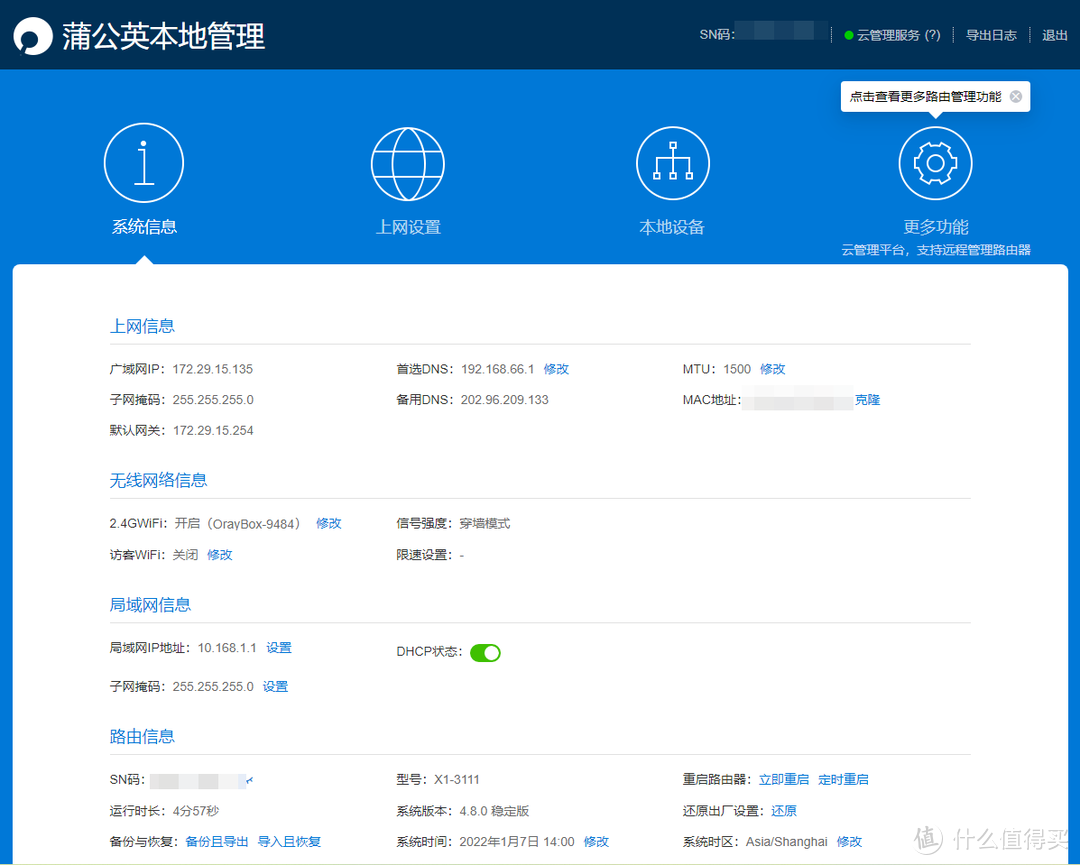Image resolution: width=1080 pixels, height=865 pixels.
Task: Modify 访客WiFi settings via 修改
Action: 219,554
